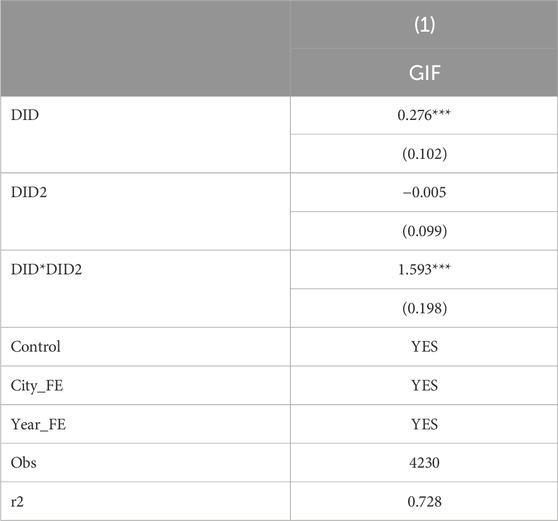This screenshot has width=558, height=521.
Task: Select the 0.276*** coefficient cell
Action: coord(424,115)
